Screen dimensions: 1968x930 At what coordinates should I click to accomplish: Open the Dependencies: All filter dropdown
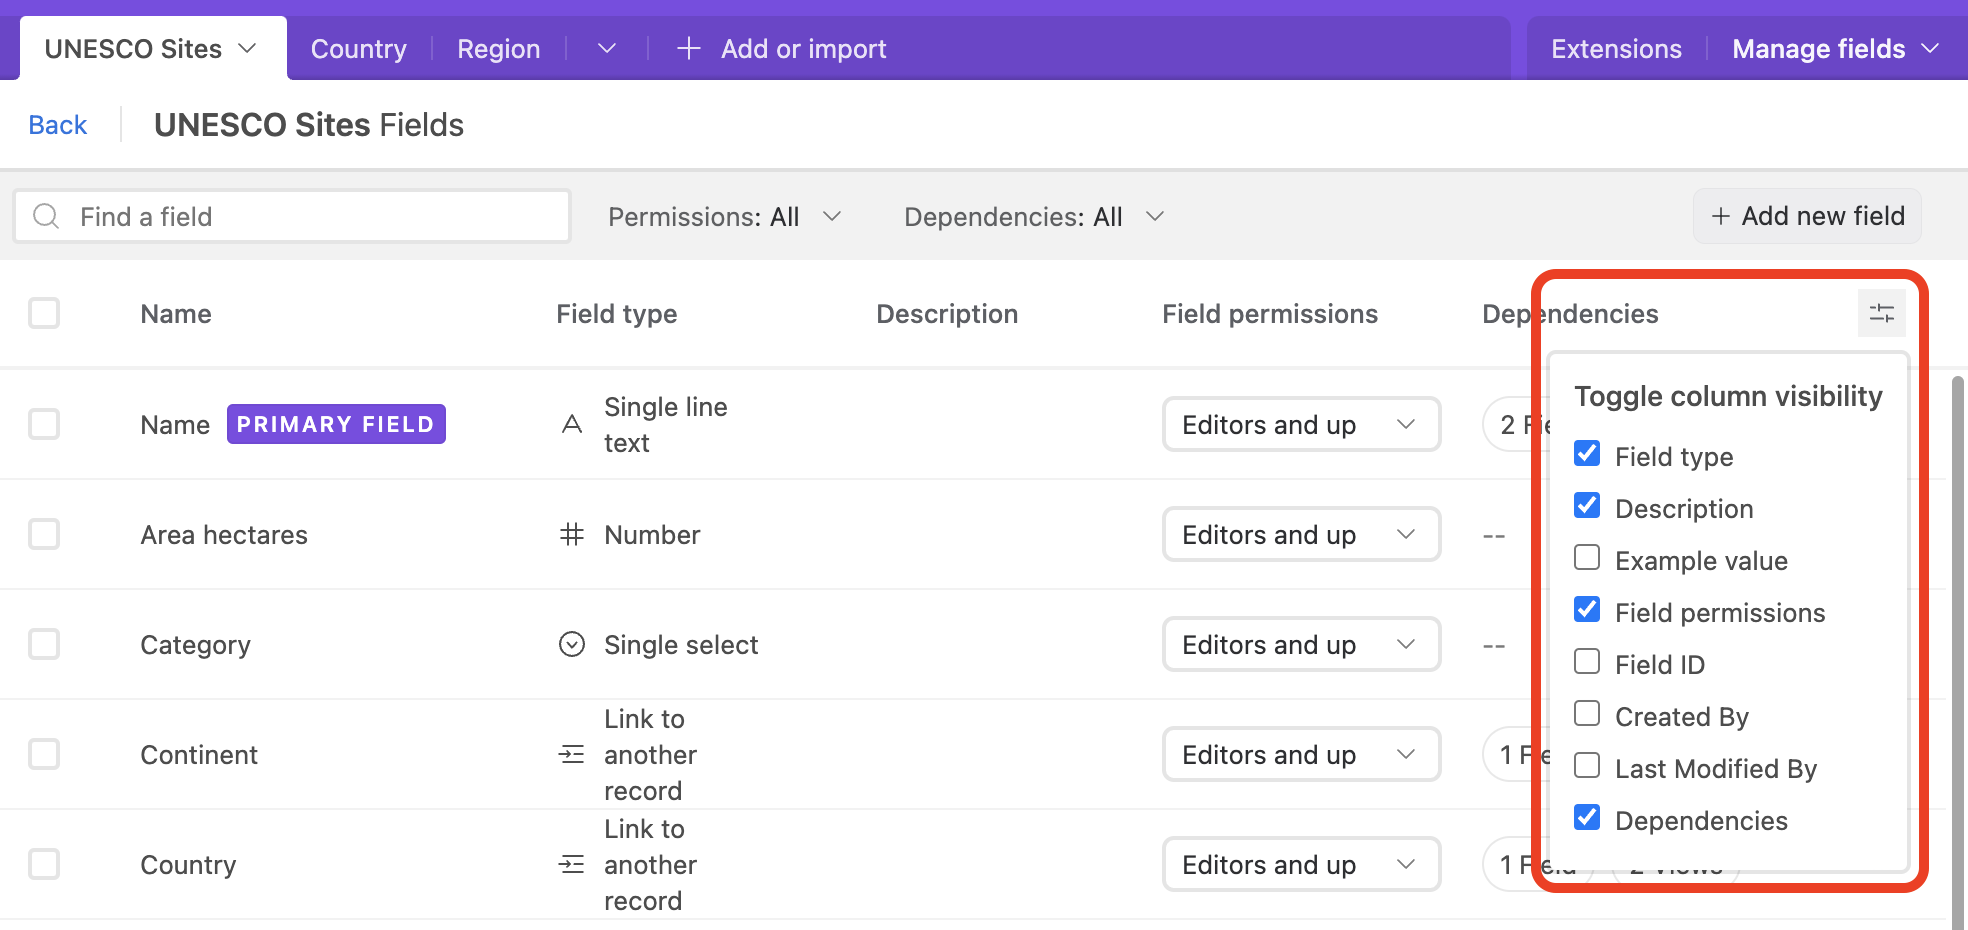(x=1034, y=217)
